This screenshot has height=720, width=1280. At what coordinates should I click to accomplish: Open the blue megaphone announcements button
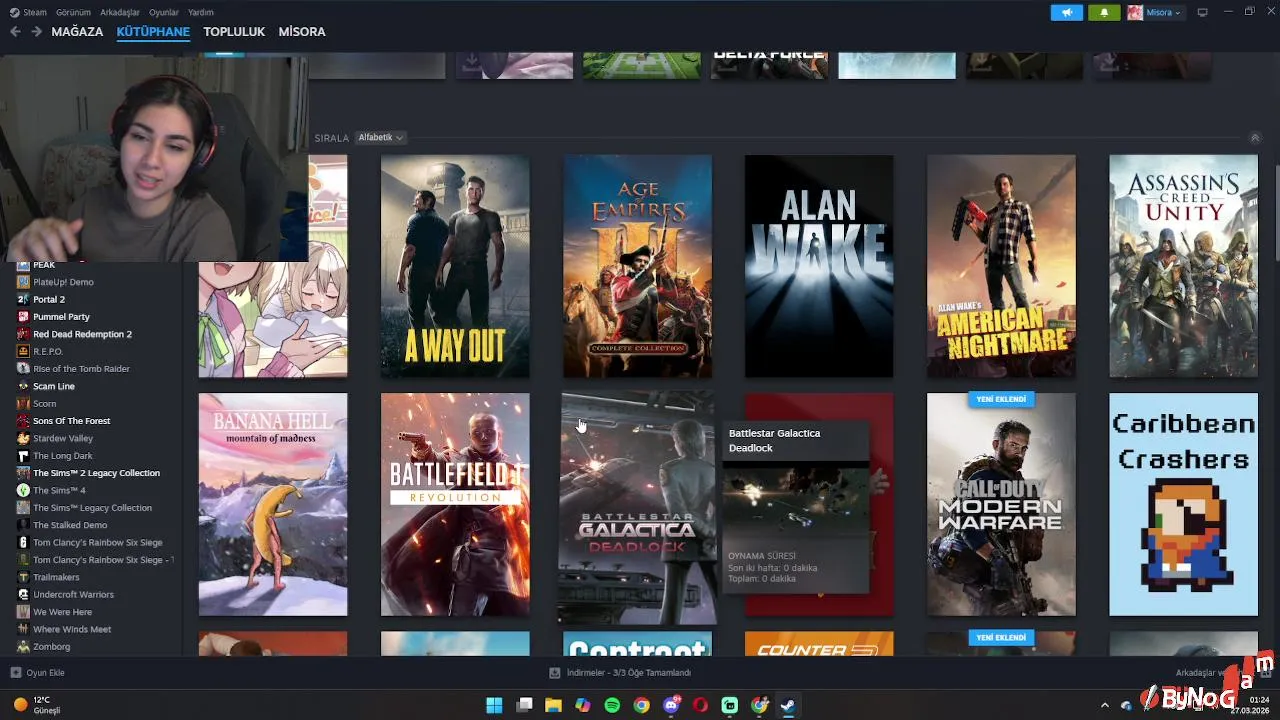(1067, 12)
